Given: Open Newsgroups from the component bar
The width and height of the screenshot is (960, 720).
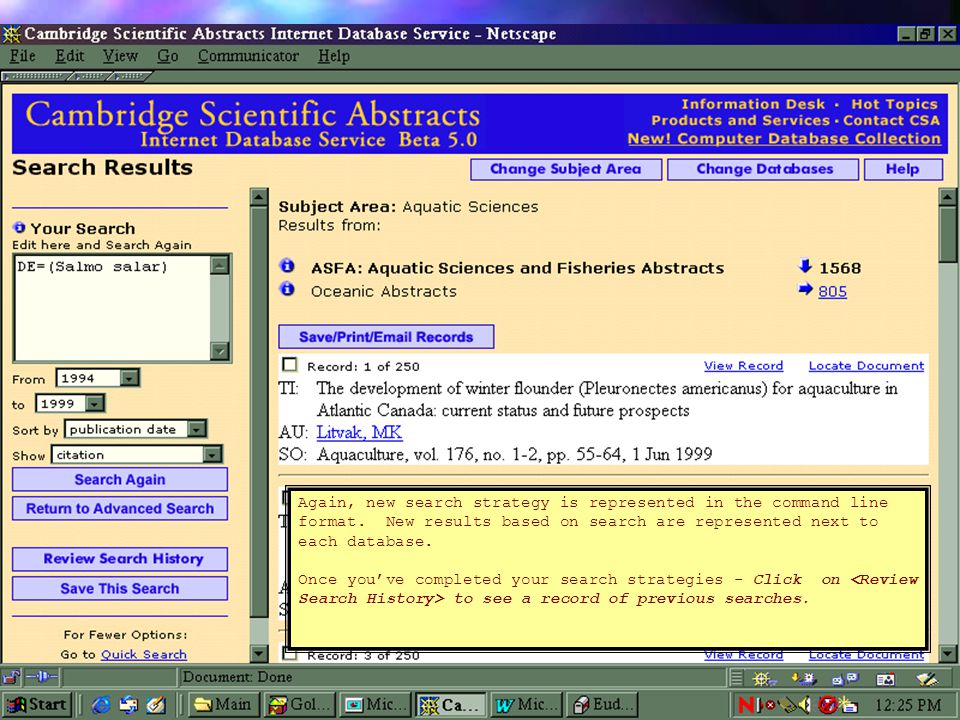Looking at the screenshot, I should (846, 679).
